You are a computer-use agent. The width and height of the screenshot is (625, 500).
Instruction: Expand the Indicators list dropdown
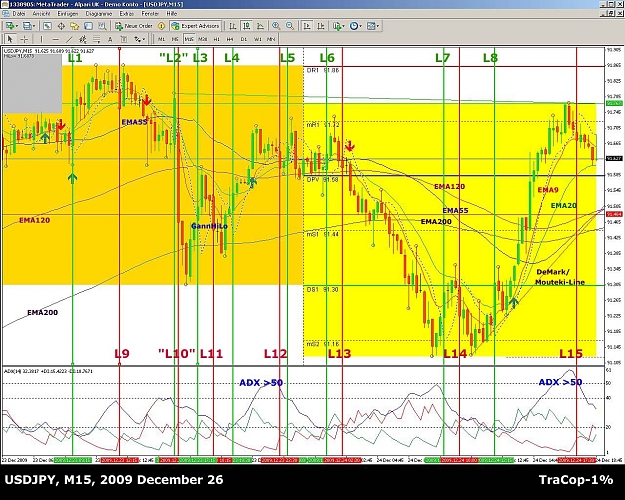(344, 26)
